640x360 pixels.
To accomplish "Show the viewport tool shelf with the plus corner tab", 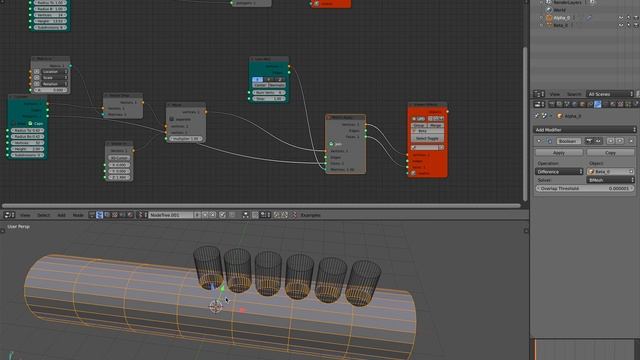I will pos(2,231).
